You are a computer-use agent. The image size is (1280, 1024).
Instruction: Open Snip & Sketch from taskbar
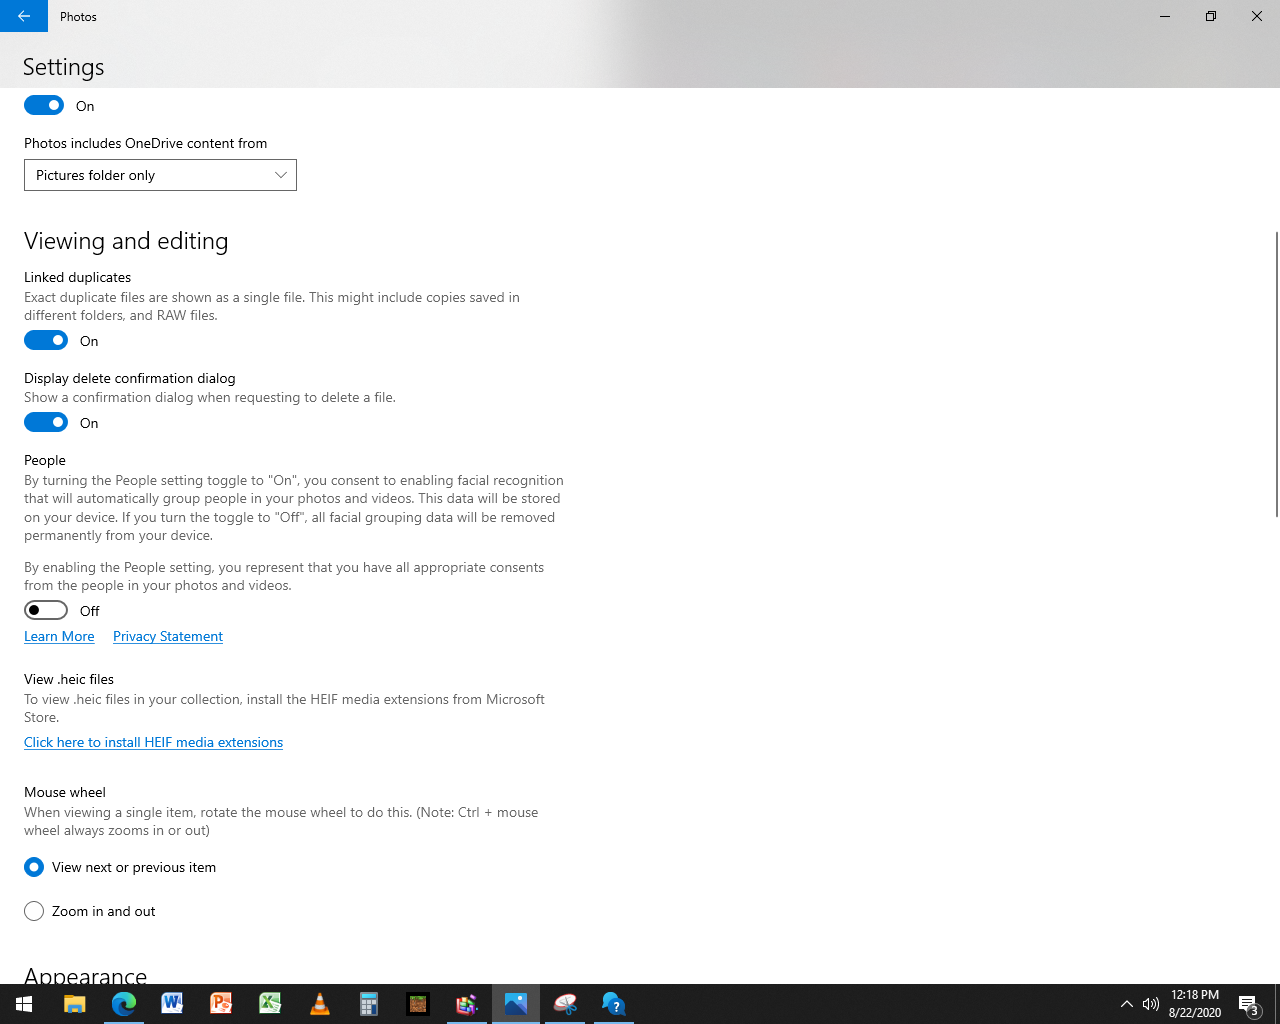pyautogui.click(x=565, y=1004)
